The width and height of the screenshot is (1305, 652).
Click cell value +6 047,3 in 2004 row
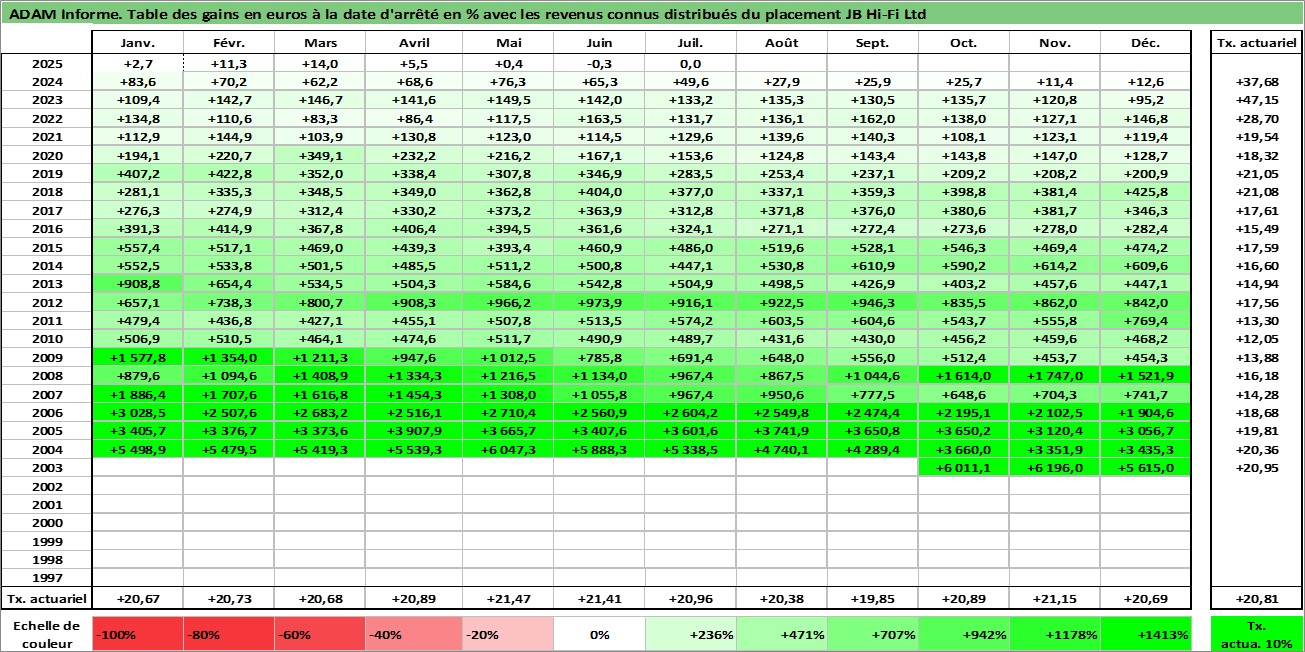click(x=508, y=450)
